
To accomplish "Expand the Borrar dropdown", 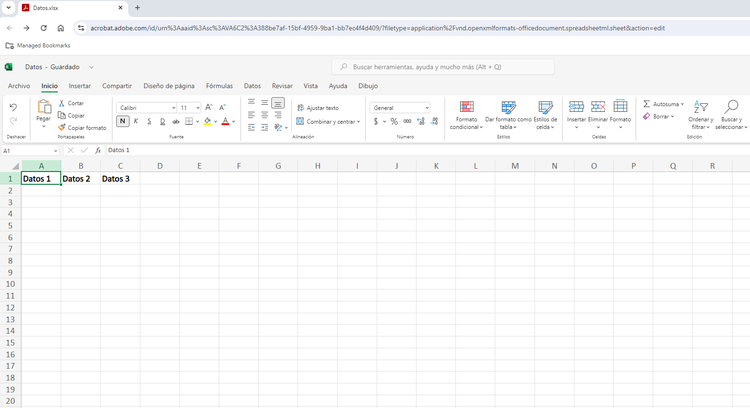I will pyautogui.click(x=673, y=116).
